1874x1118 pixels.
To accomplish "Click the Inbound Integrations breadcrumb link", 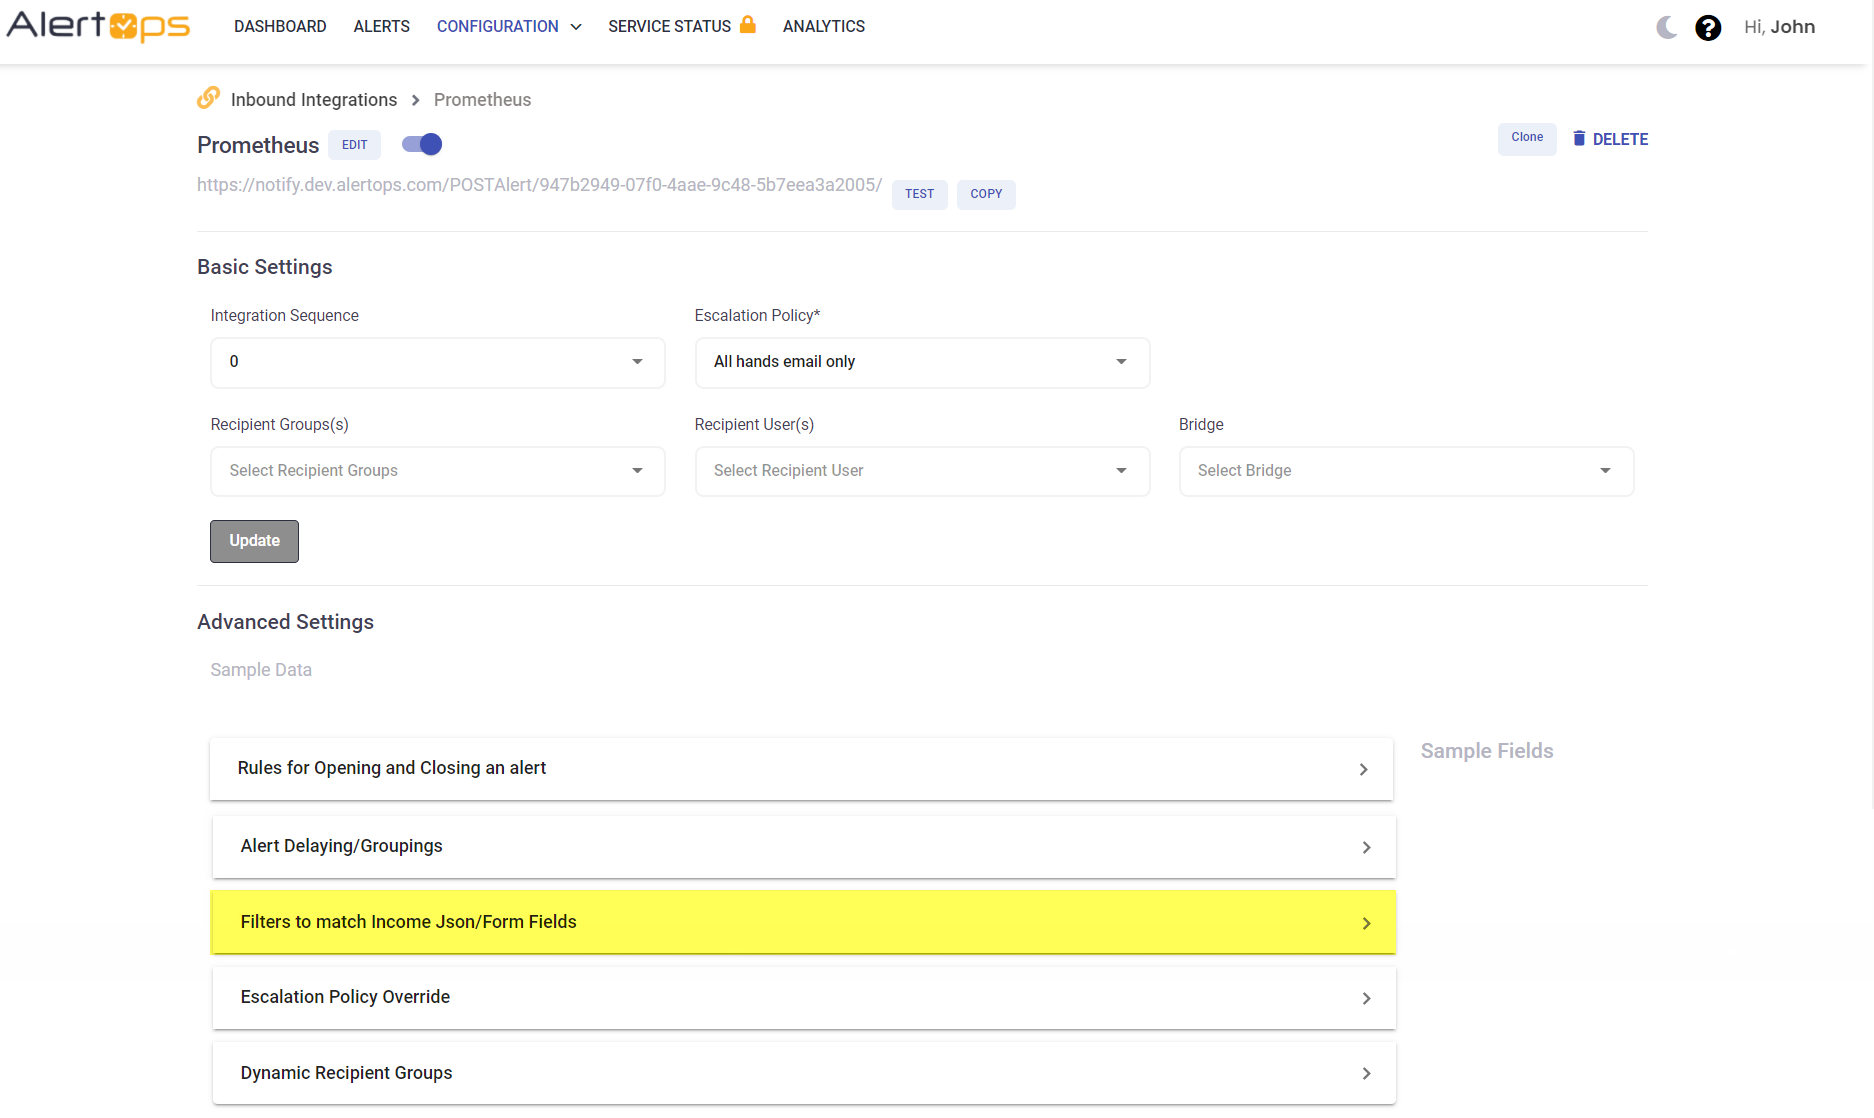I will [x=314, y=100].
